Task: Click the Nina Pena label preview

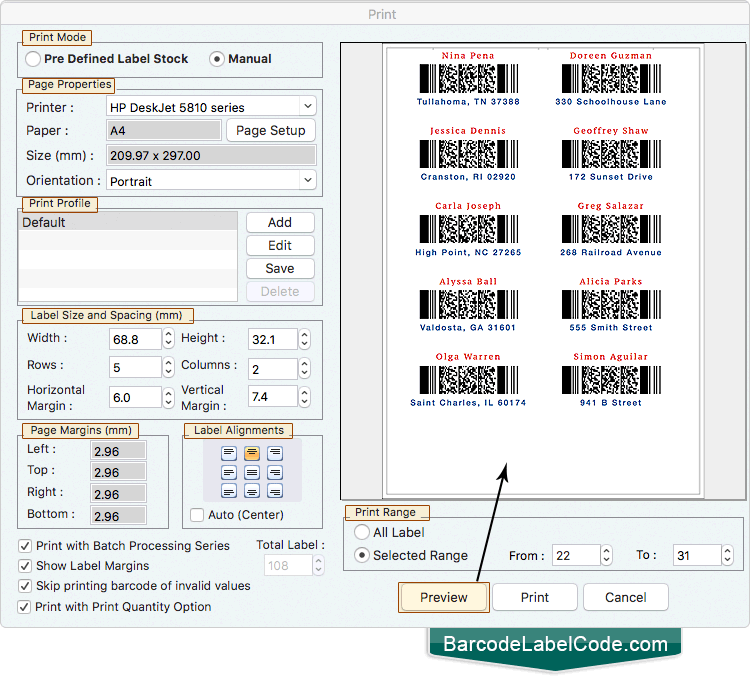Action: point(468,78)
